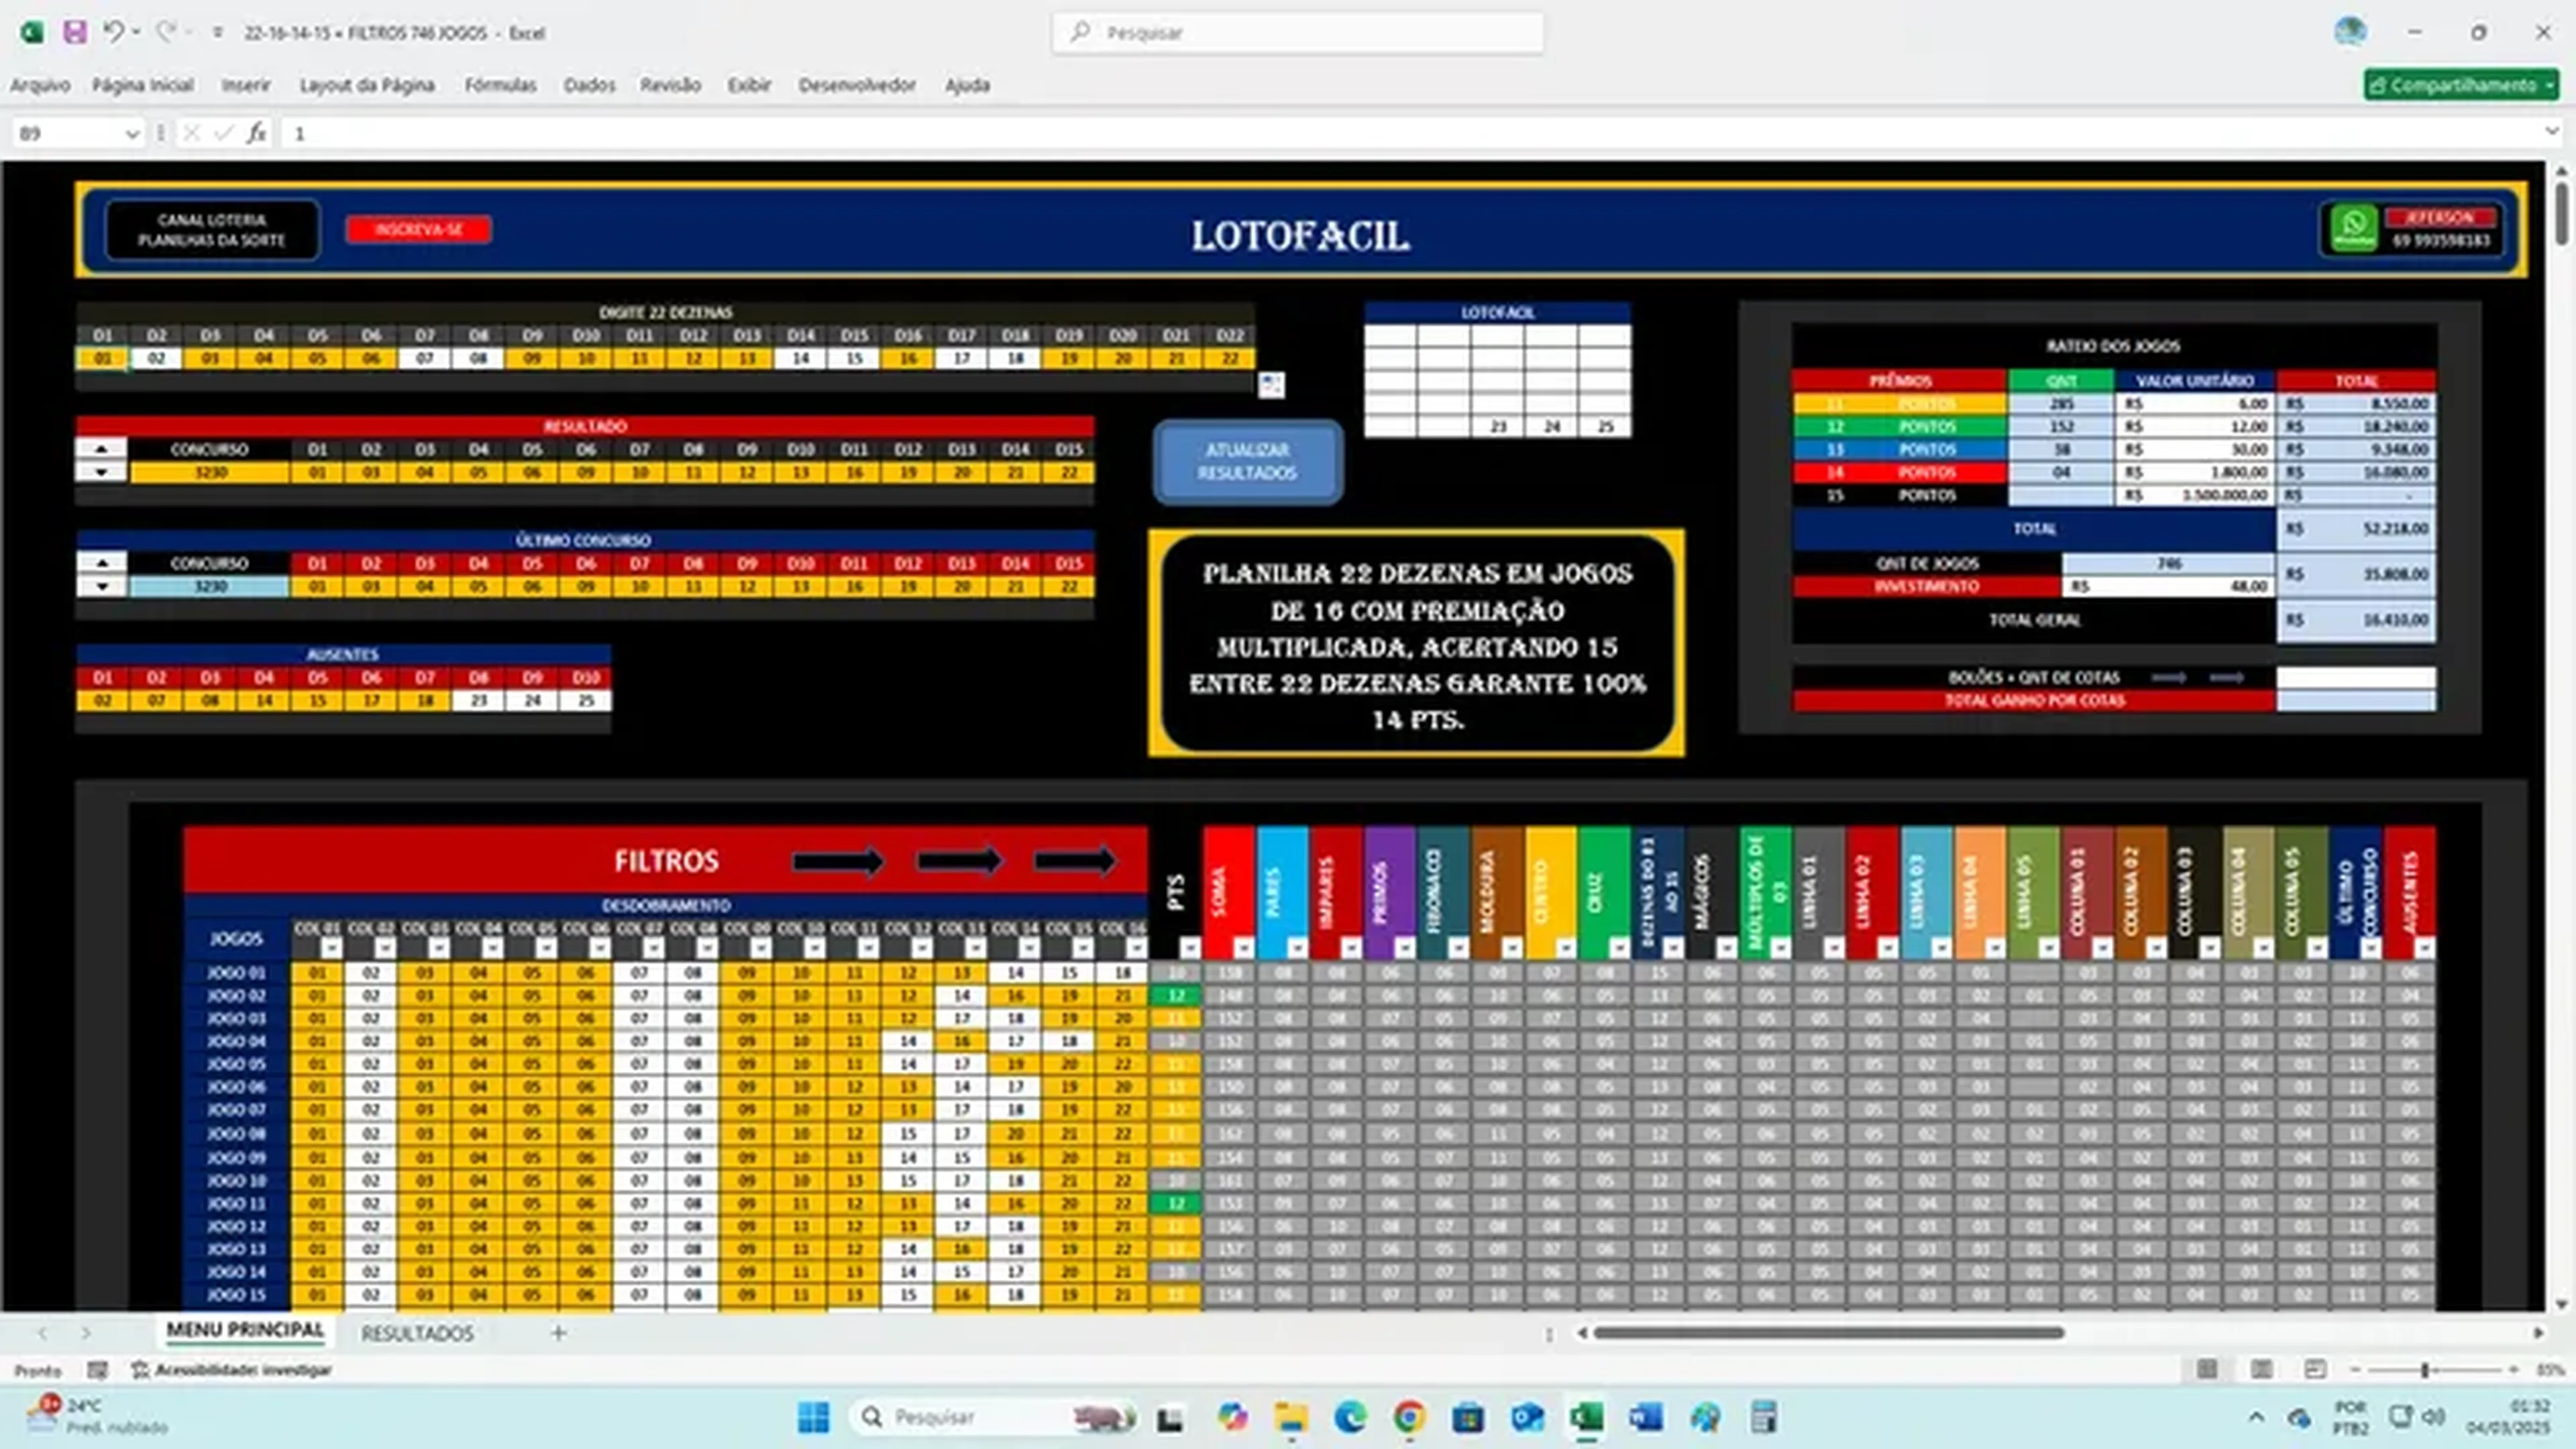Expand the formula bar chevron
Screen dimensions: 2576x1449
click(x=2552, y=132)
